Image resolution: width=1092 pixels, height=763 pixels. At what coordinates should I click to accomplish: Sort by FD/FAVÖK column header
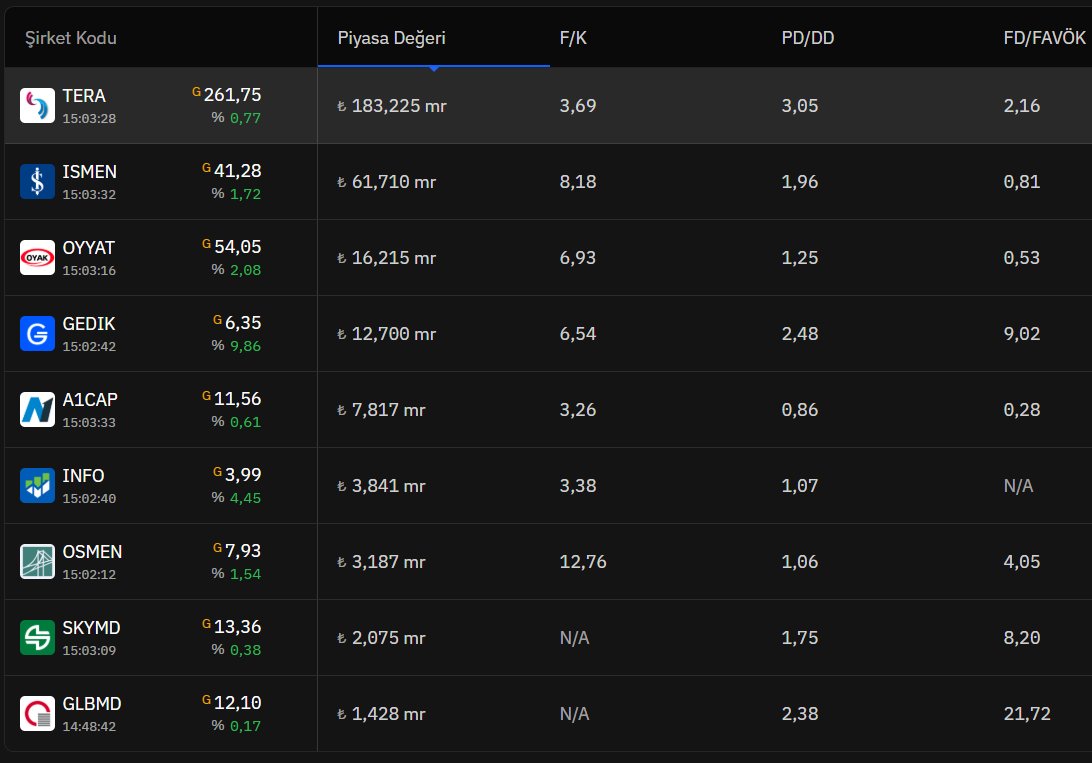coord(1044,38)
